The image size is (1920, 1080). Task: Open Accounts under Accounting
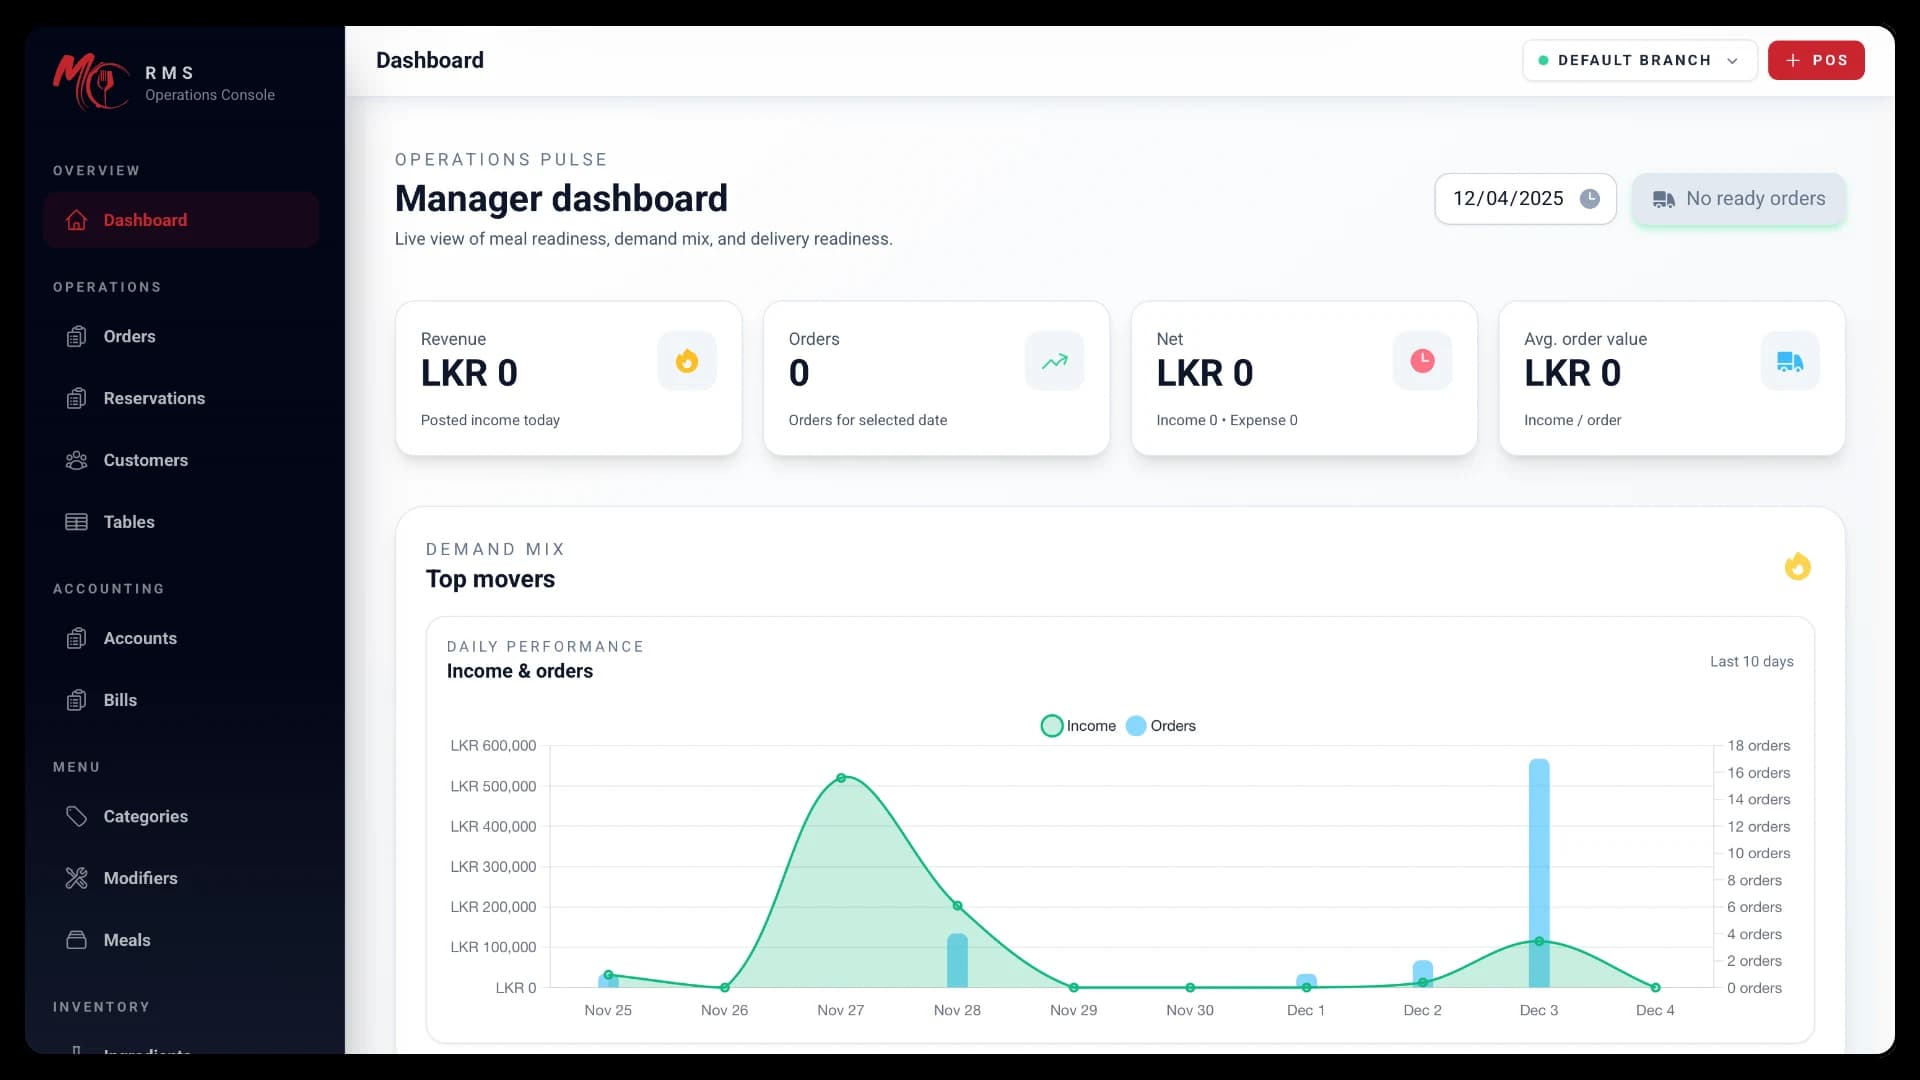140,638
